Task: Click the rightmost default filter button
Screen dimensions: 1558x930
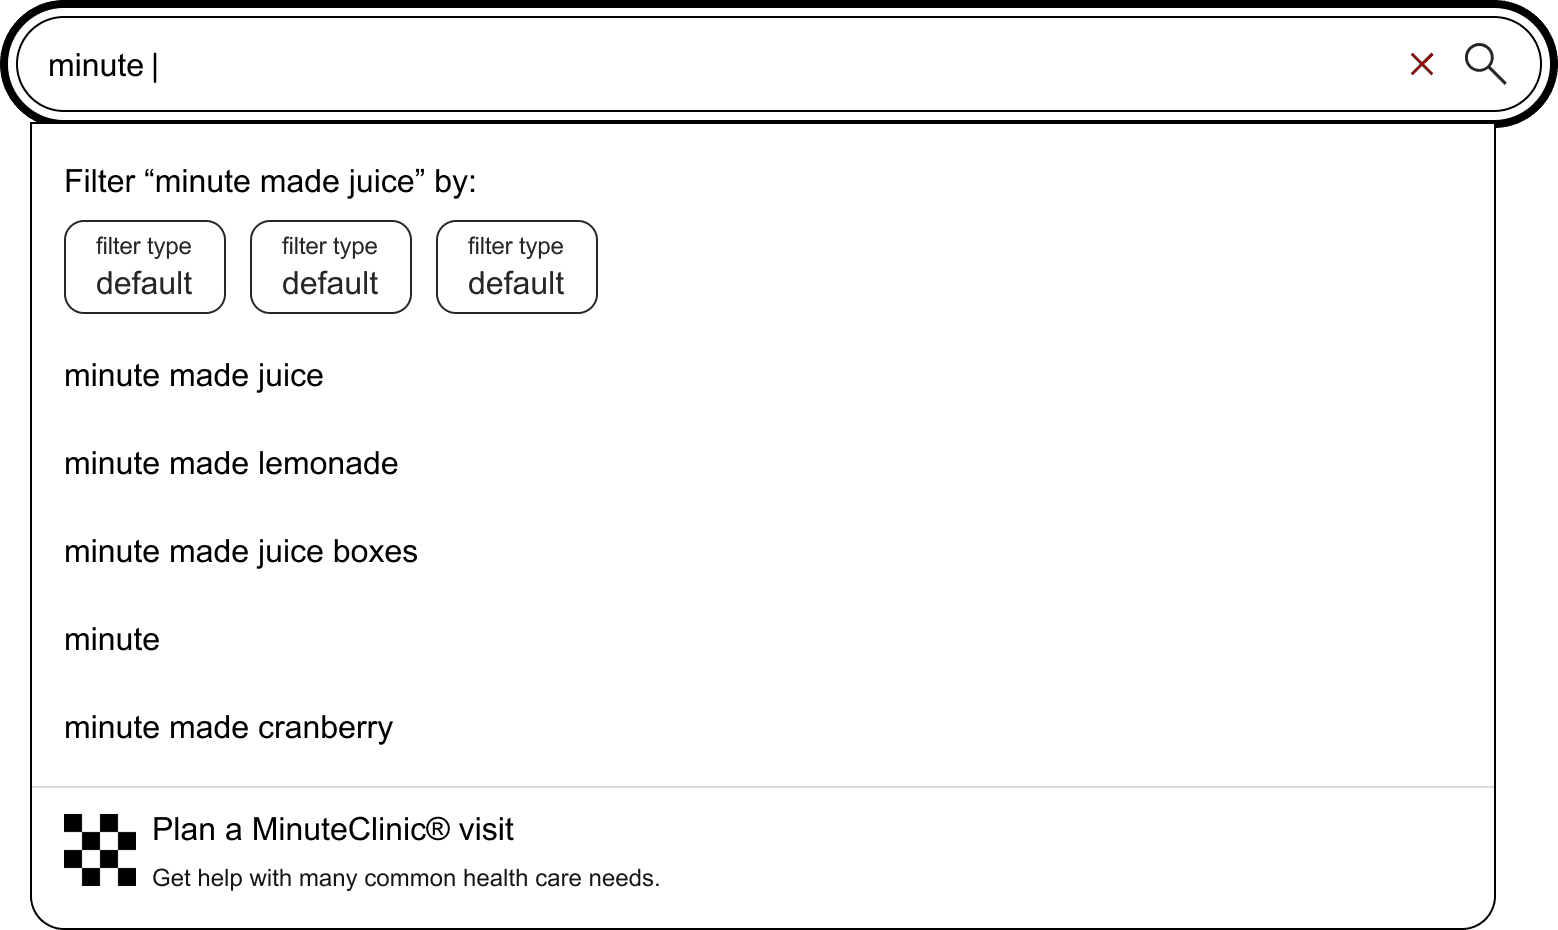Action: pos(516,267)
